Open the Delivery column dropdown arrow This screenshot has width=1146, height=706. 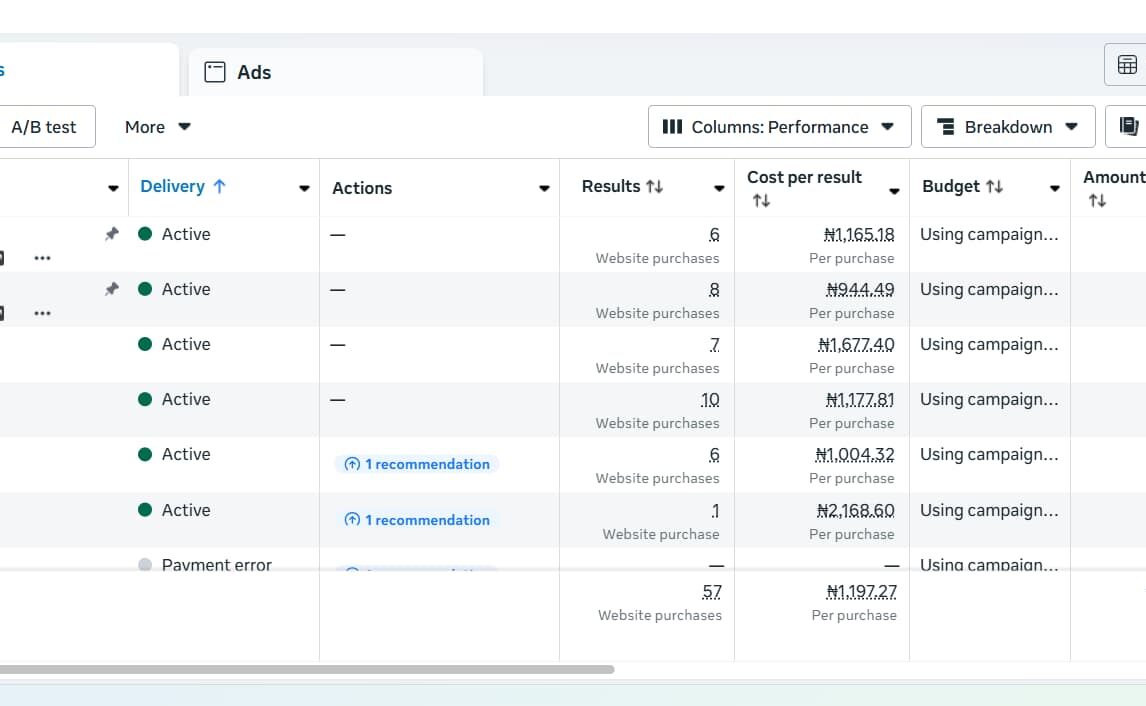(304, 189)
